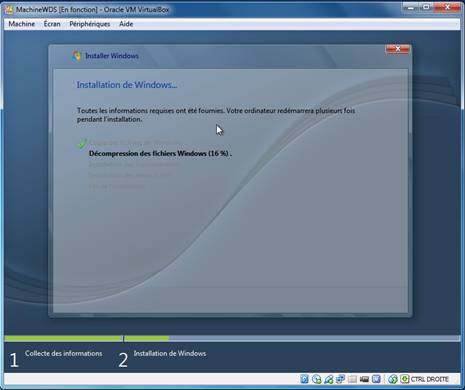Screen dimensions: 465x390
Task: Open the Machine menu
Action: [x=22, y=24]
